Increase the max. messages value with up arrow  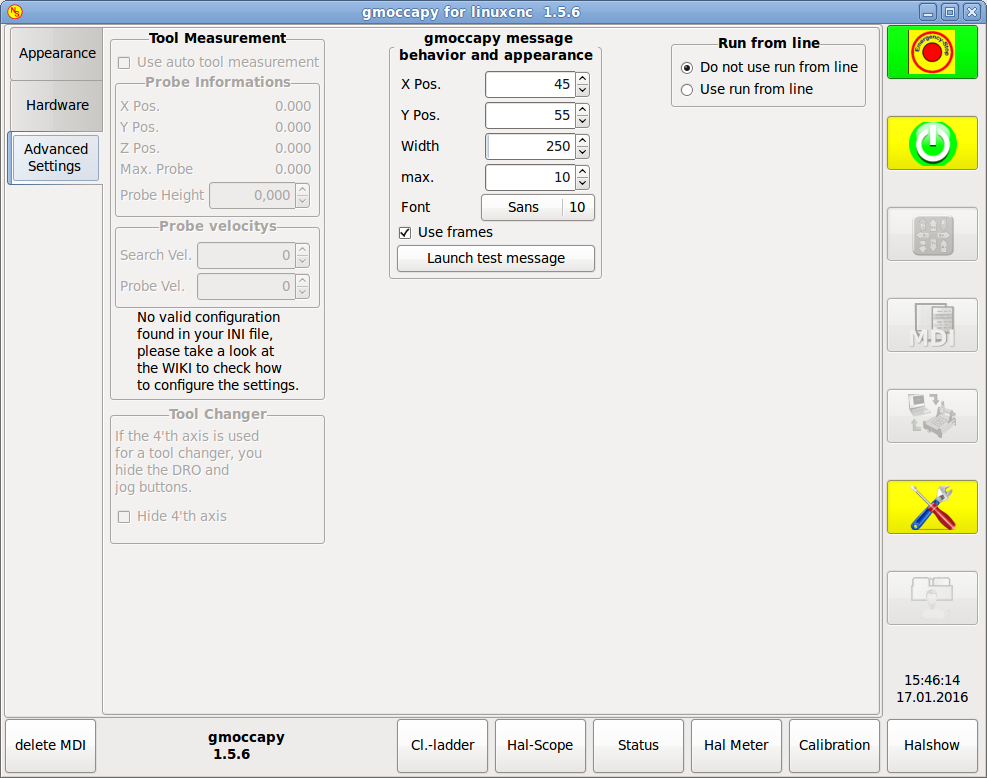[582, 172]
